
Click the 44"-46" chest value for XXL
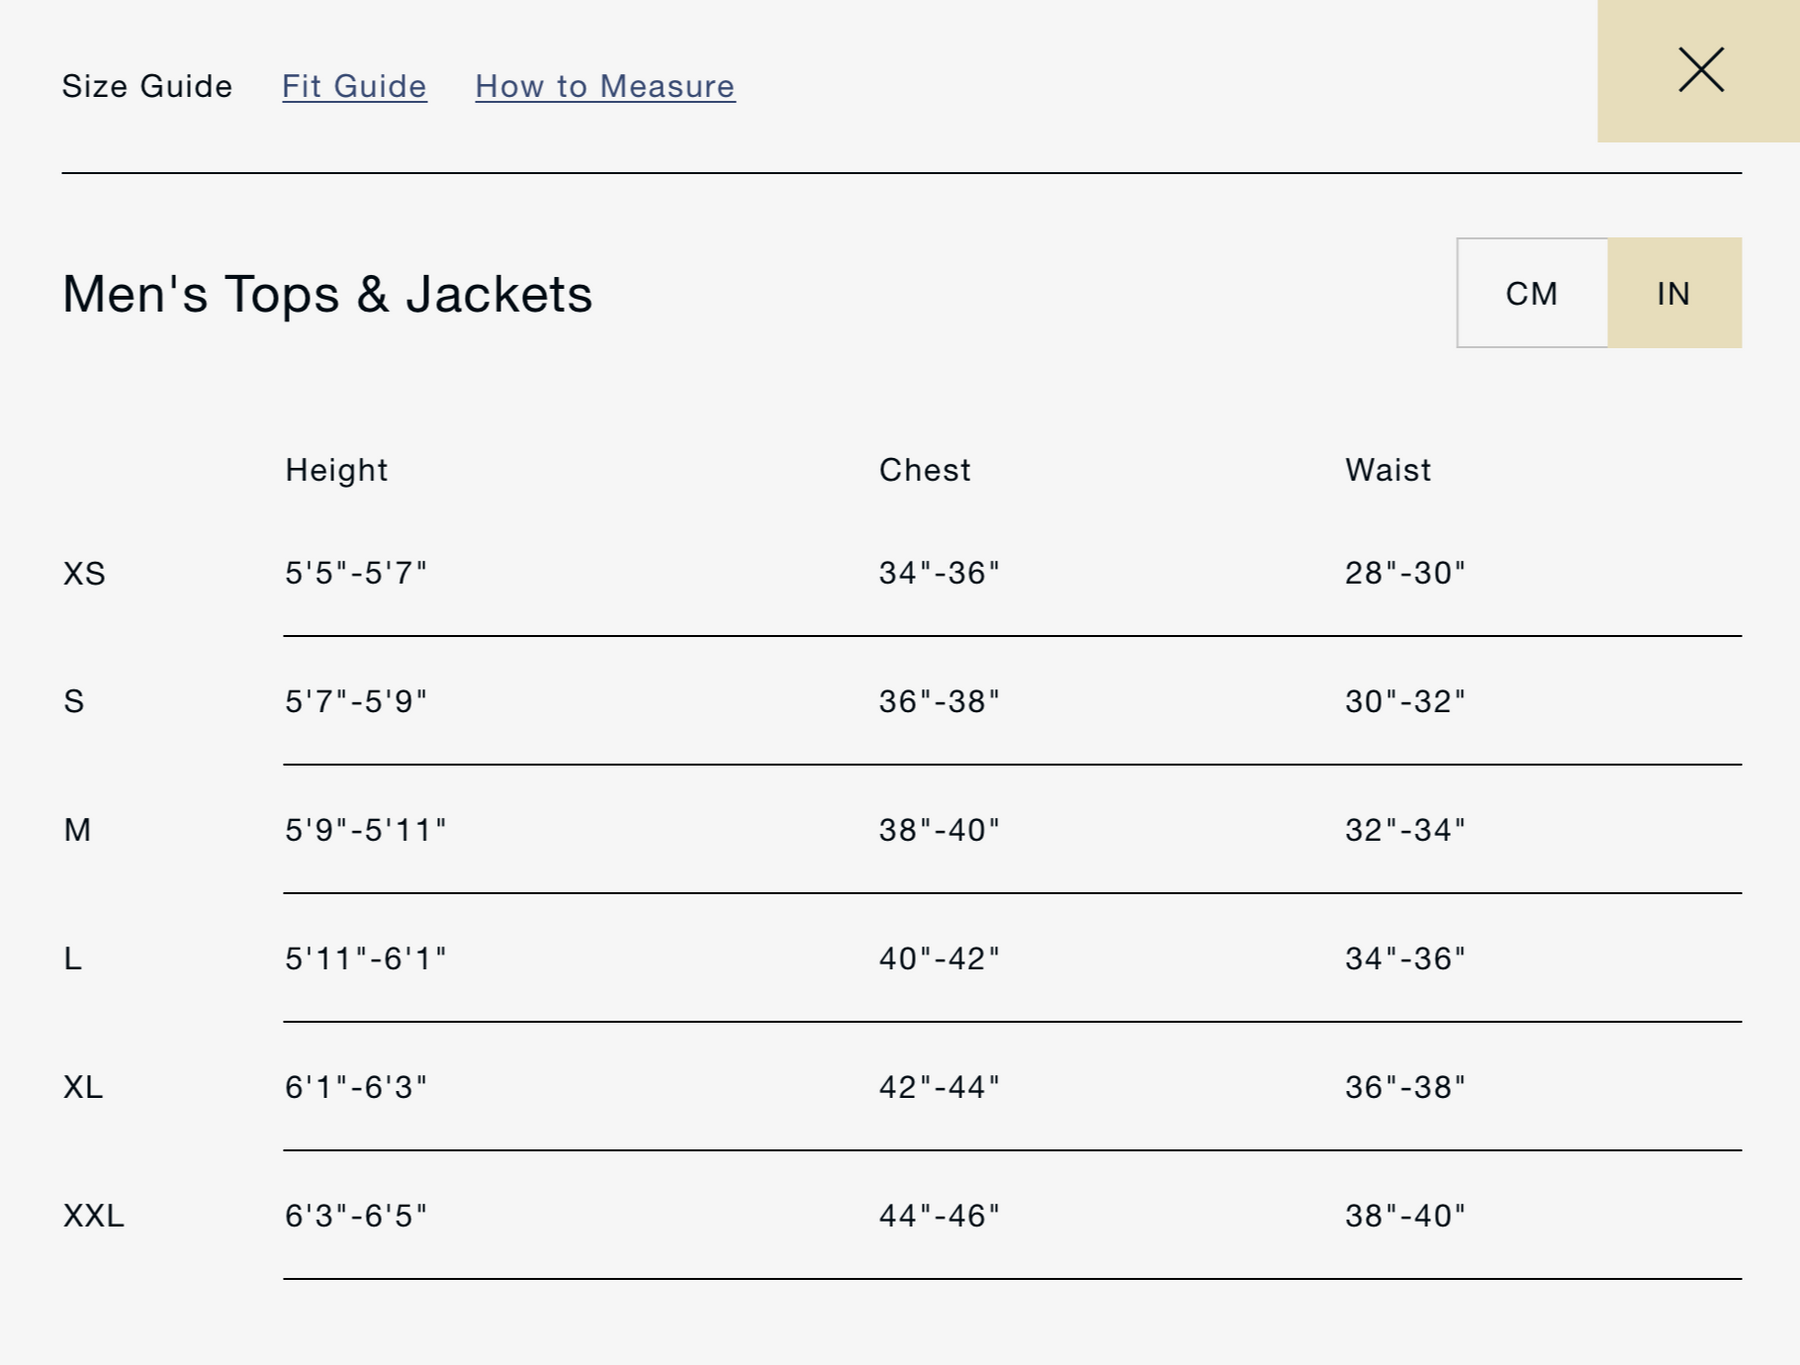[938, 1215]
